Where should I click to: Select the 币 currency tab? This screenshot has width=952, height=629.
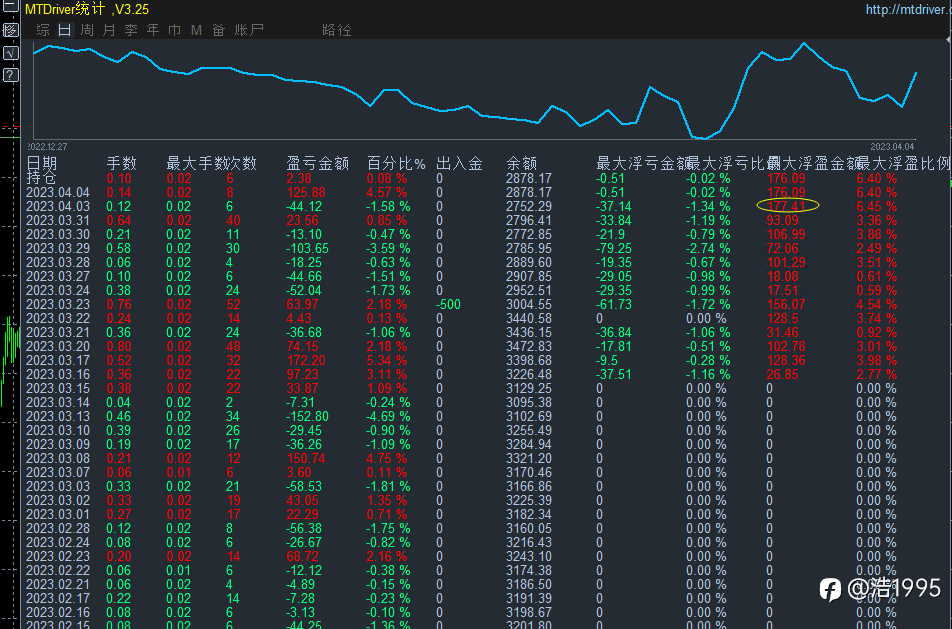click(x=174, y=30)
